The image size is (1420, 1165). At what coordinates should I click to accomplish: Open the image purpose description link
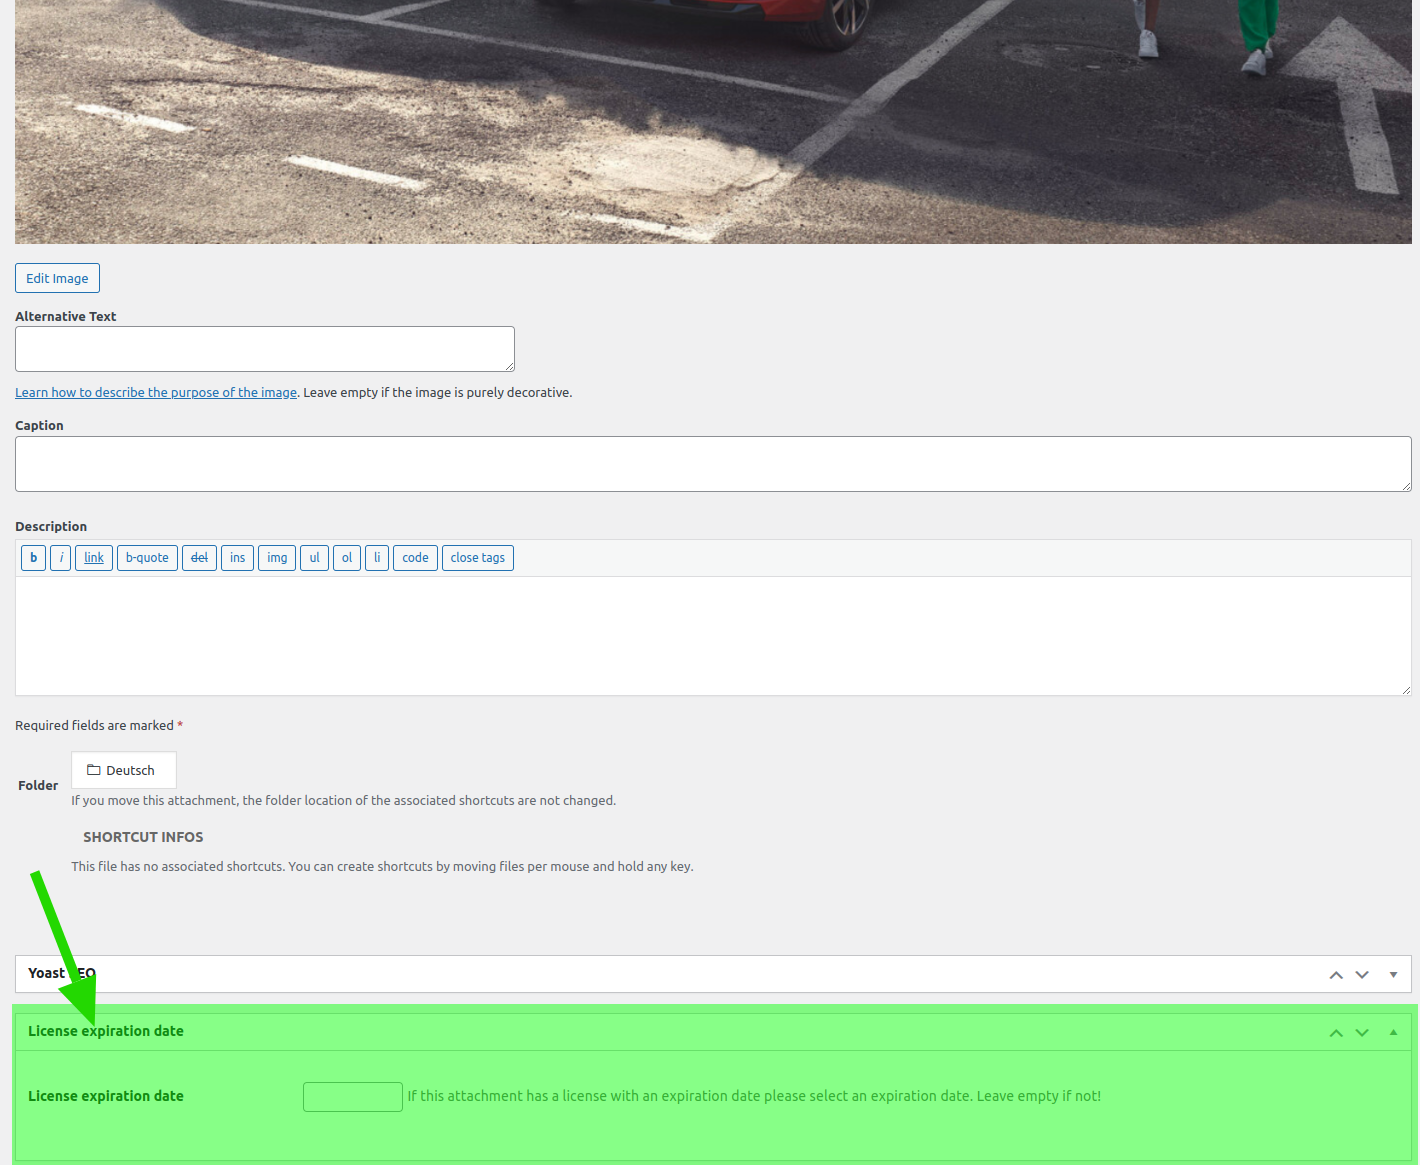(x=156, y=392)
